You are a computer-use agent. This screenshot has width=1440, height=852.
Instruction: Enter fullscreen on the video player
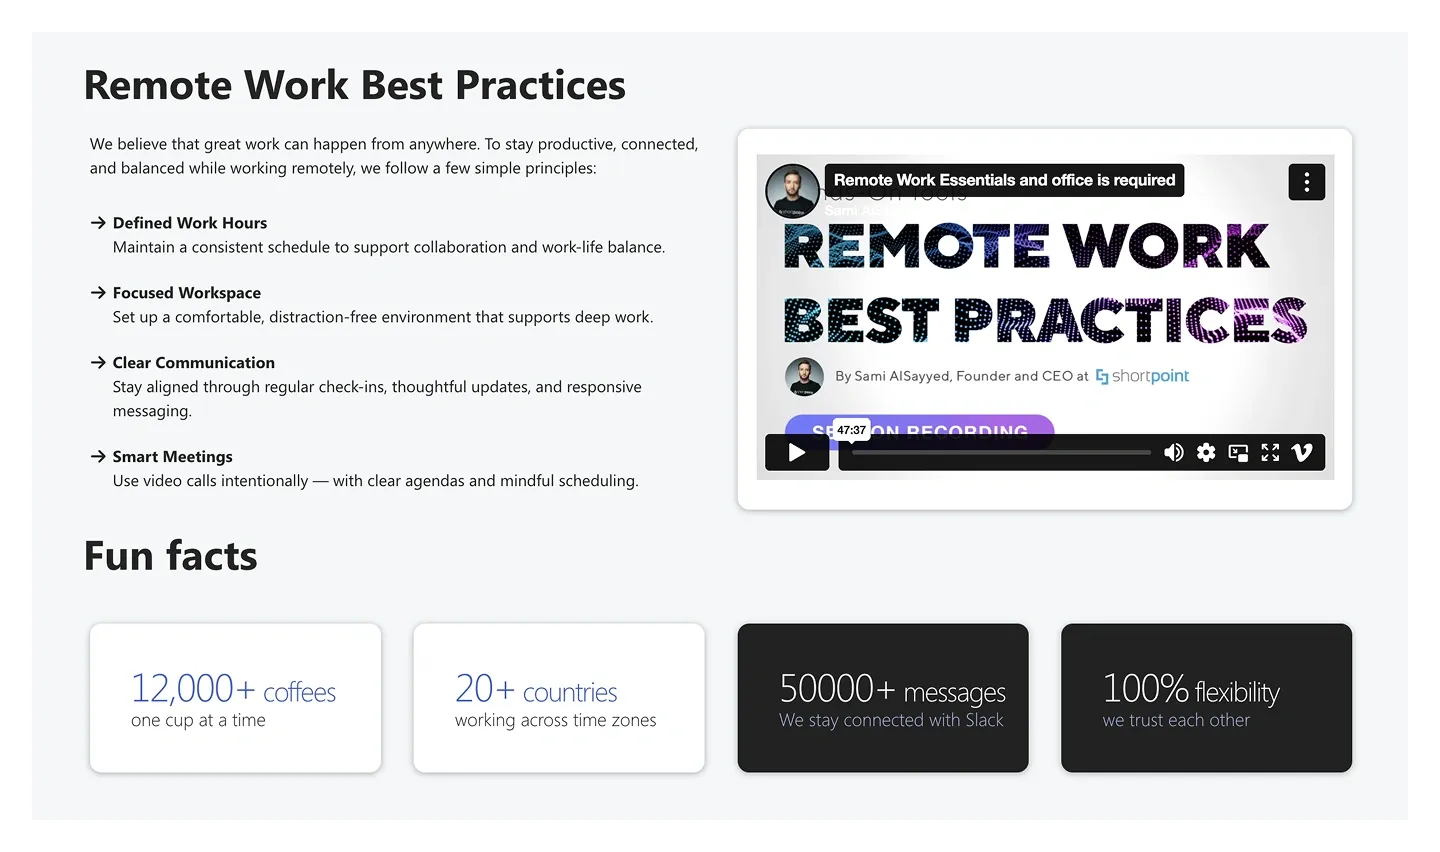point(1270,452)
